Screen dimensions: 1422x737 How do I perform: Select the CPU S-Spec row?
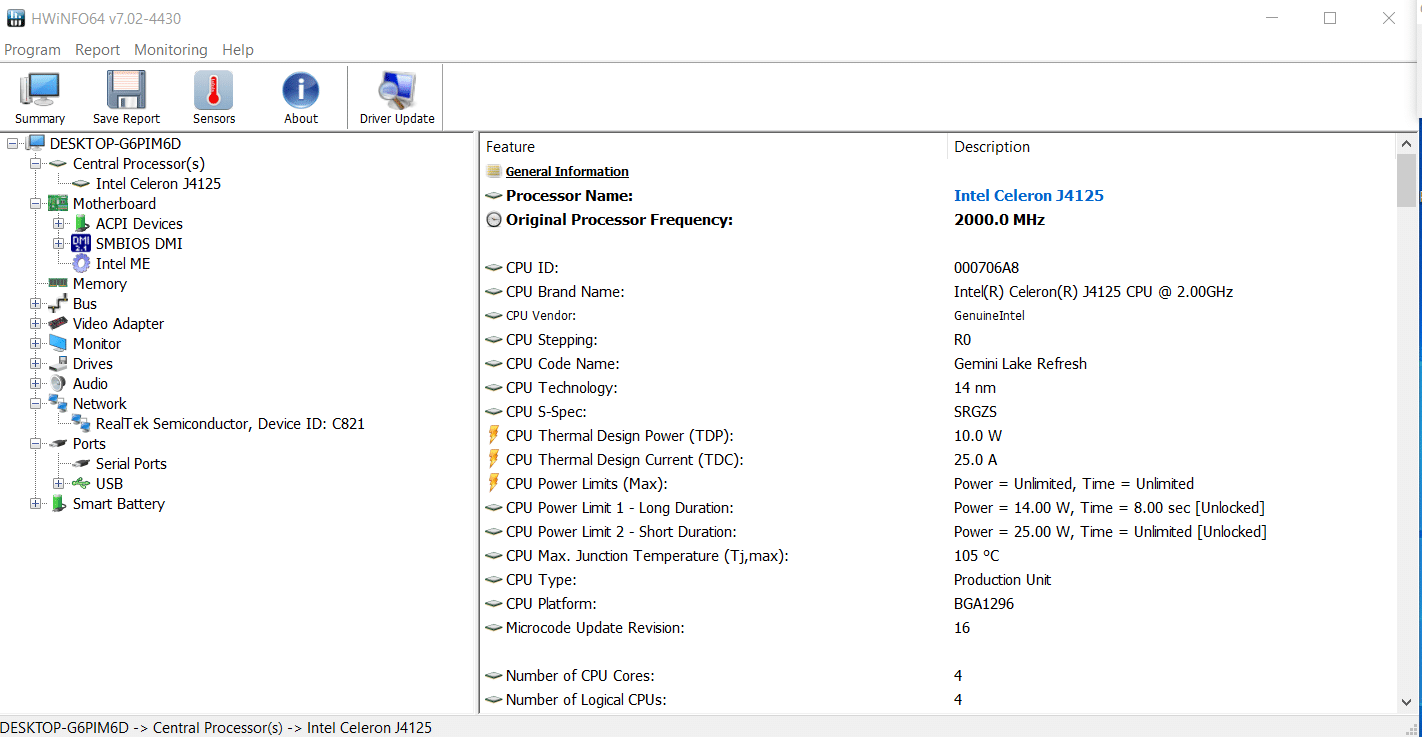point(938,412)
